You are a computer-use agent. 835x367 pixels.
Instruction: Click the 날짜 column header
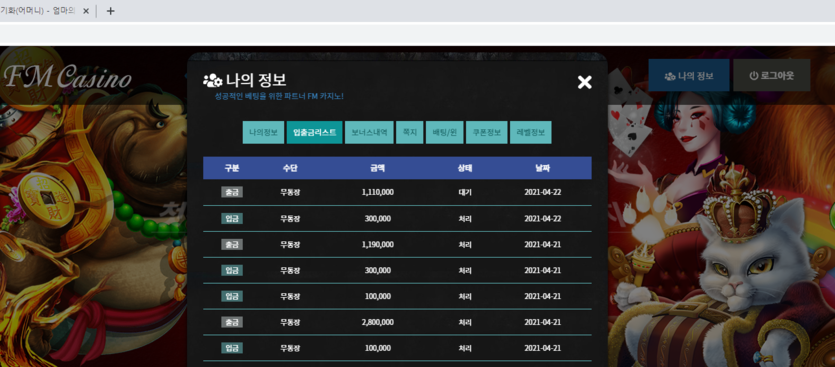[x=543, y=168]
